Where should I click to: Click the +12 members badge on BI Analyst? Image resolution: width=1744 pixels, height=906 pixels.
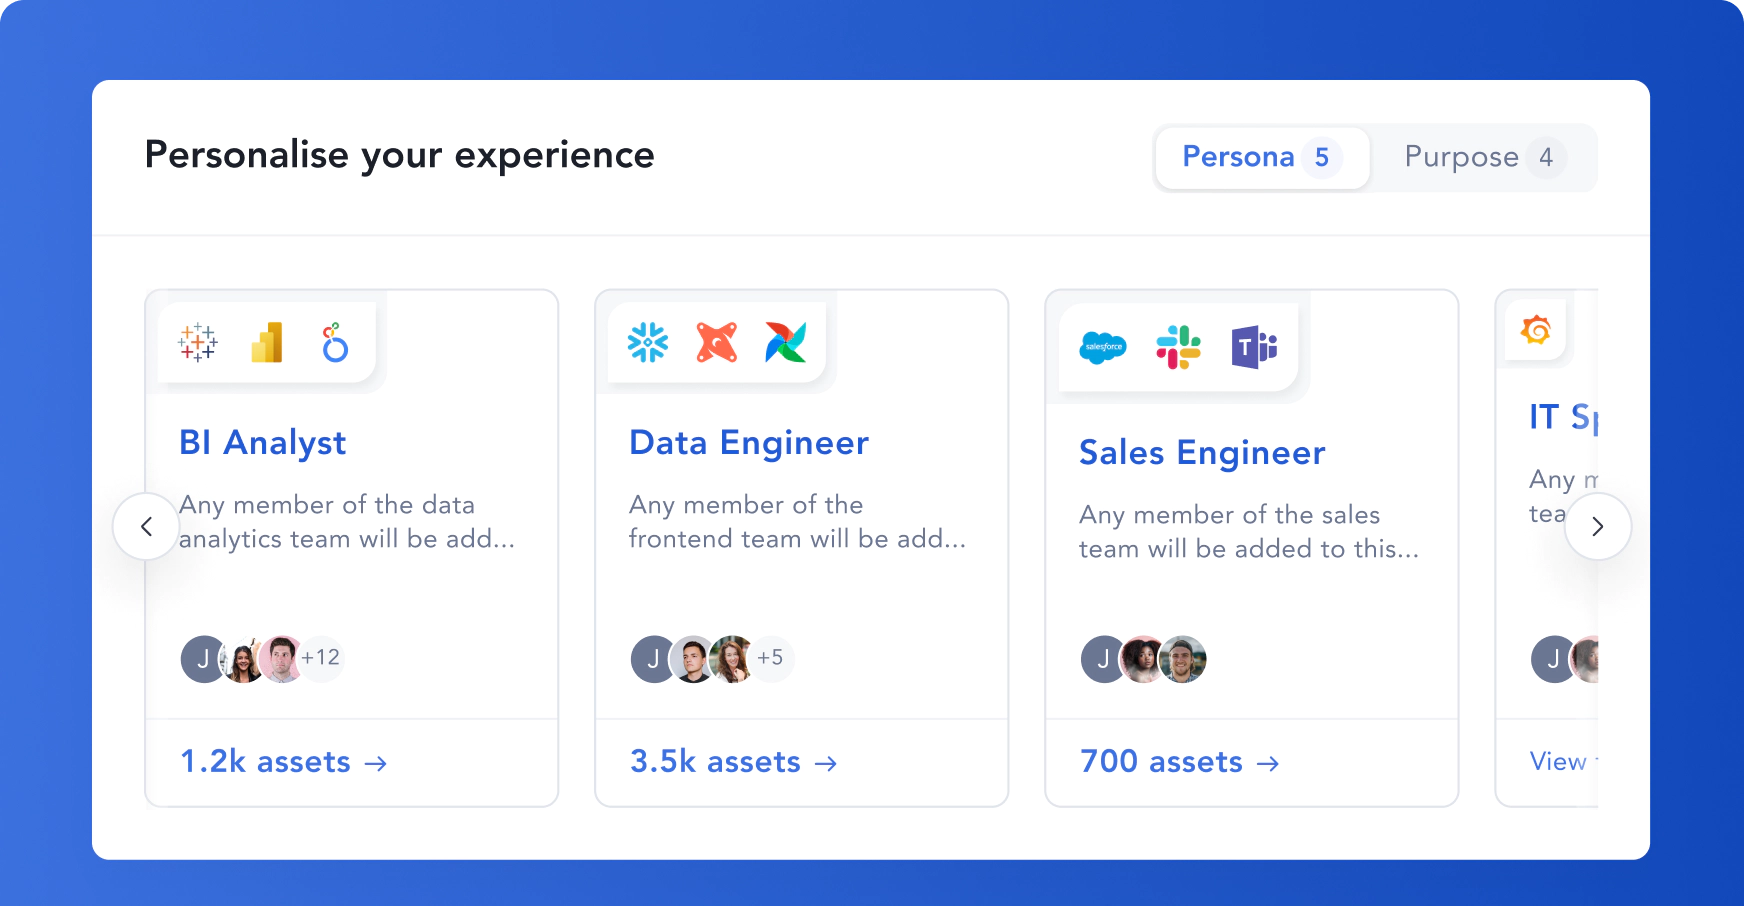click(x=321, y=658)
